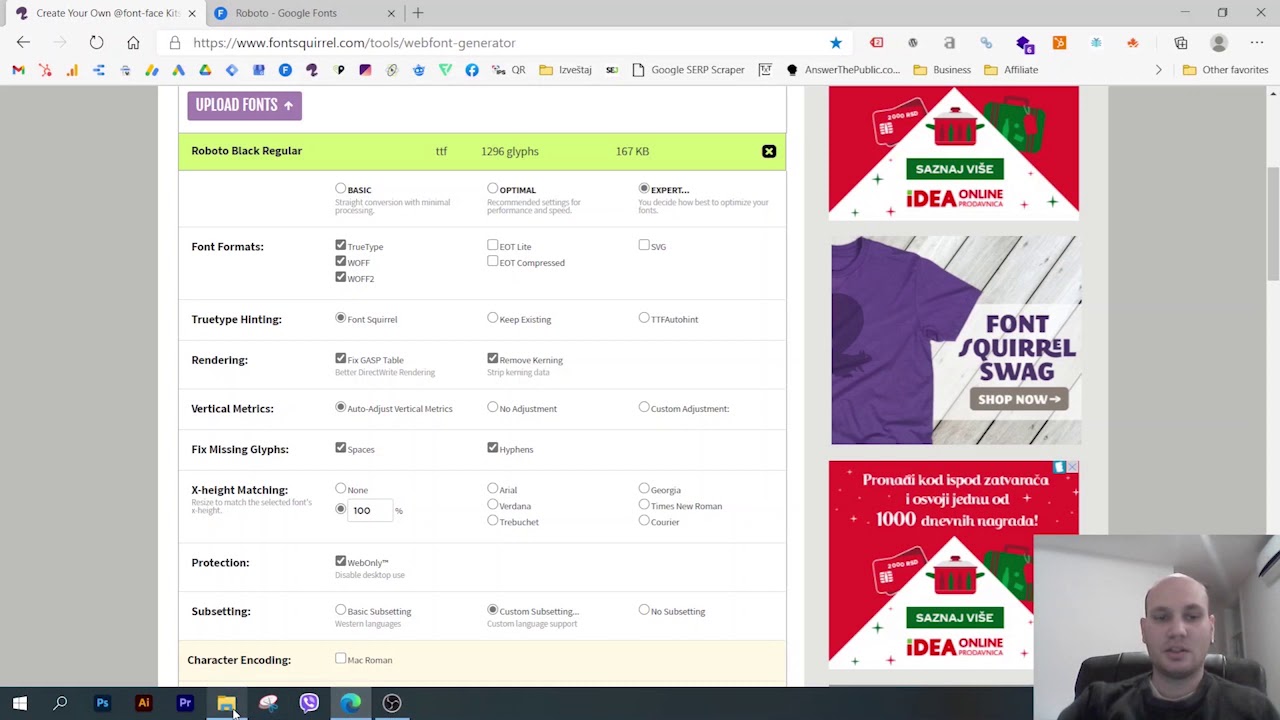1280x720 pixels.
Task: Open a new browser tab
Action: coord(418,13)
